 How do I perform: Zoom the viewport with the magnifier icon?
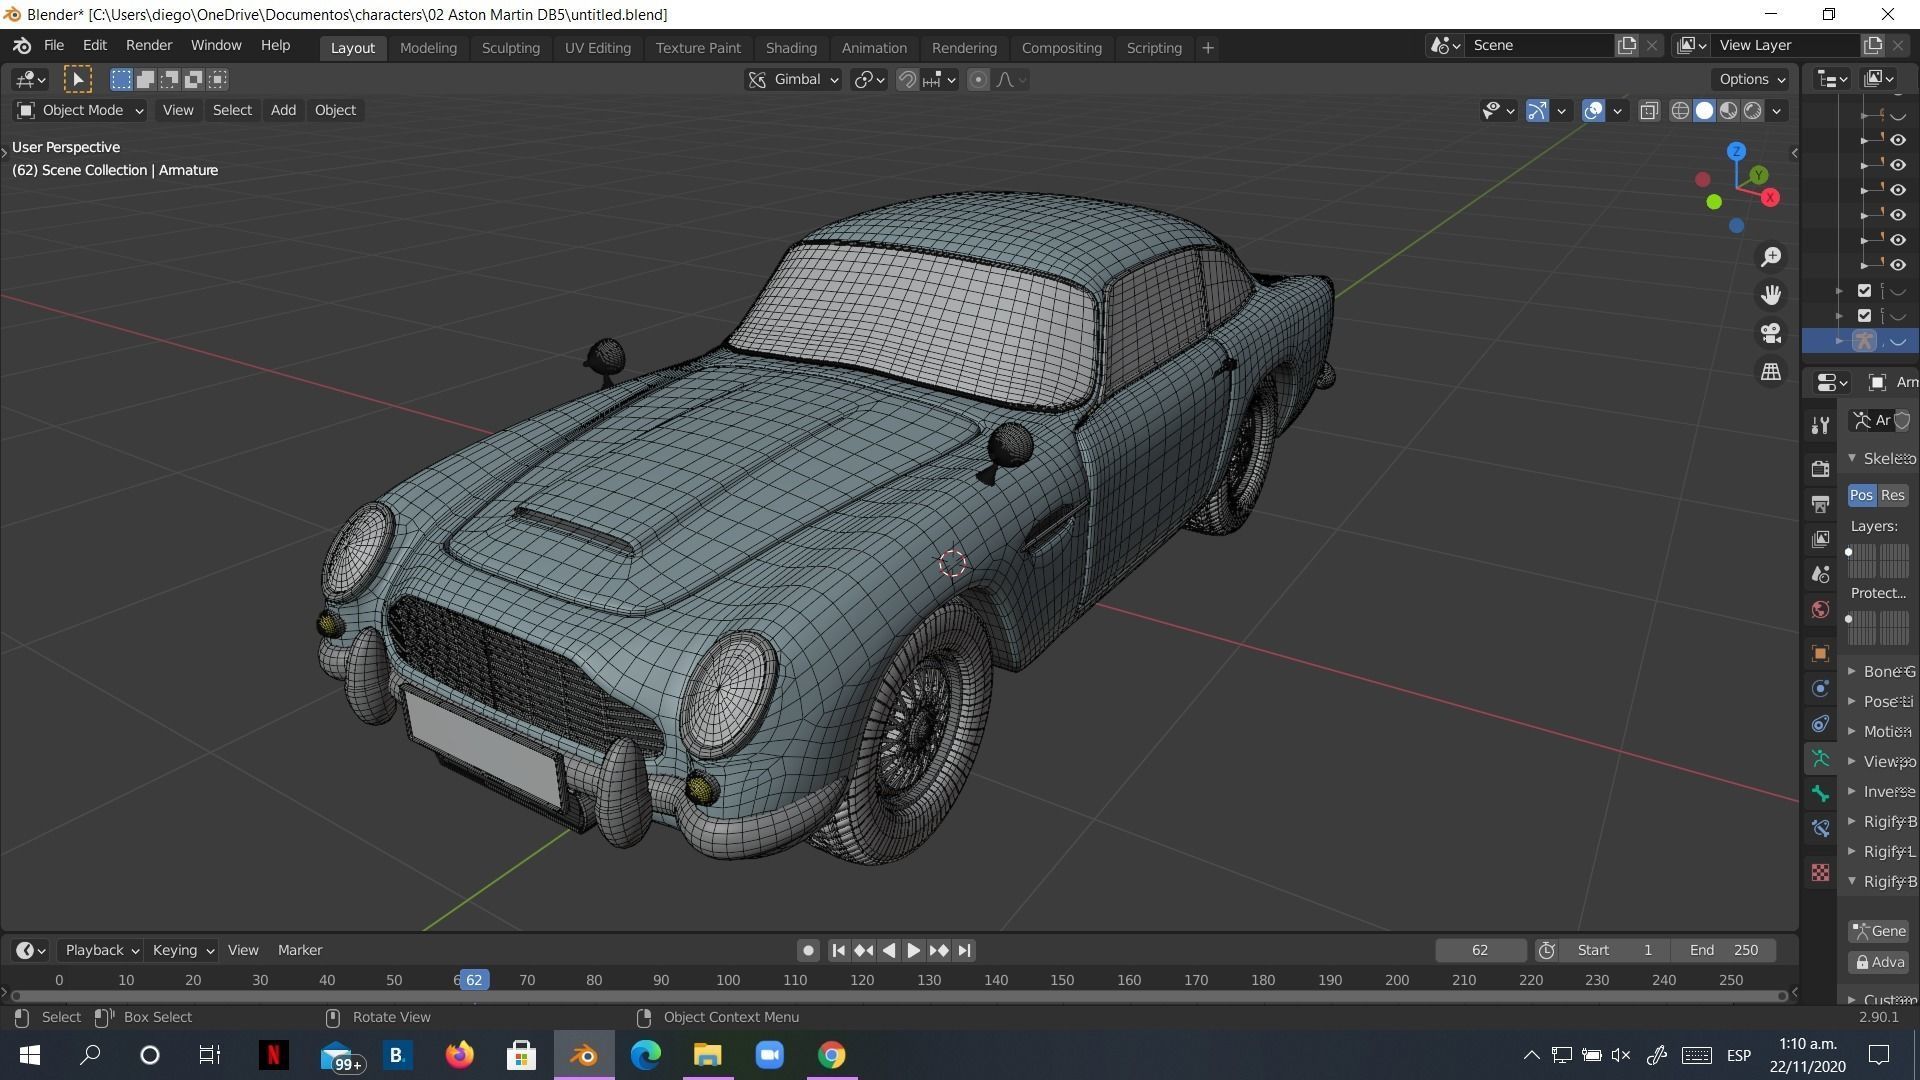(x=1771, y=257)
